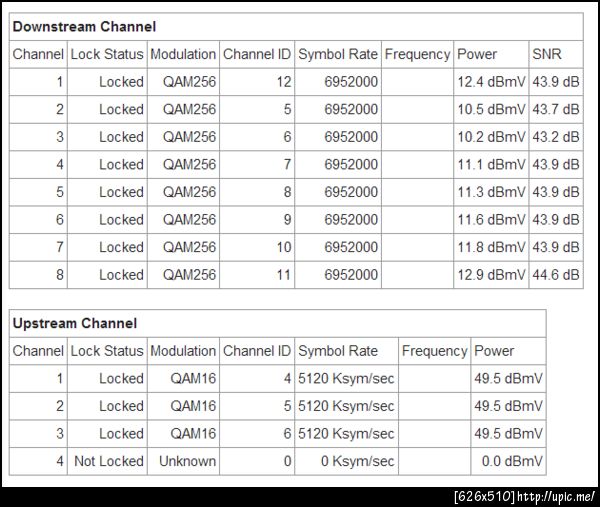Select the 11.6 dBmV power cell
Screen dimensions: 600x507
[x=491, y=219]
